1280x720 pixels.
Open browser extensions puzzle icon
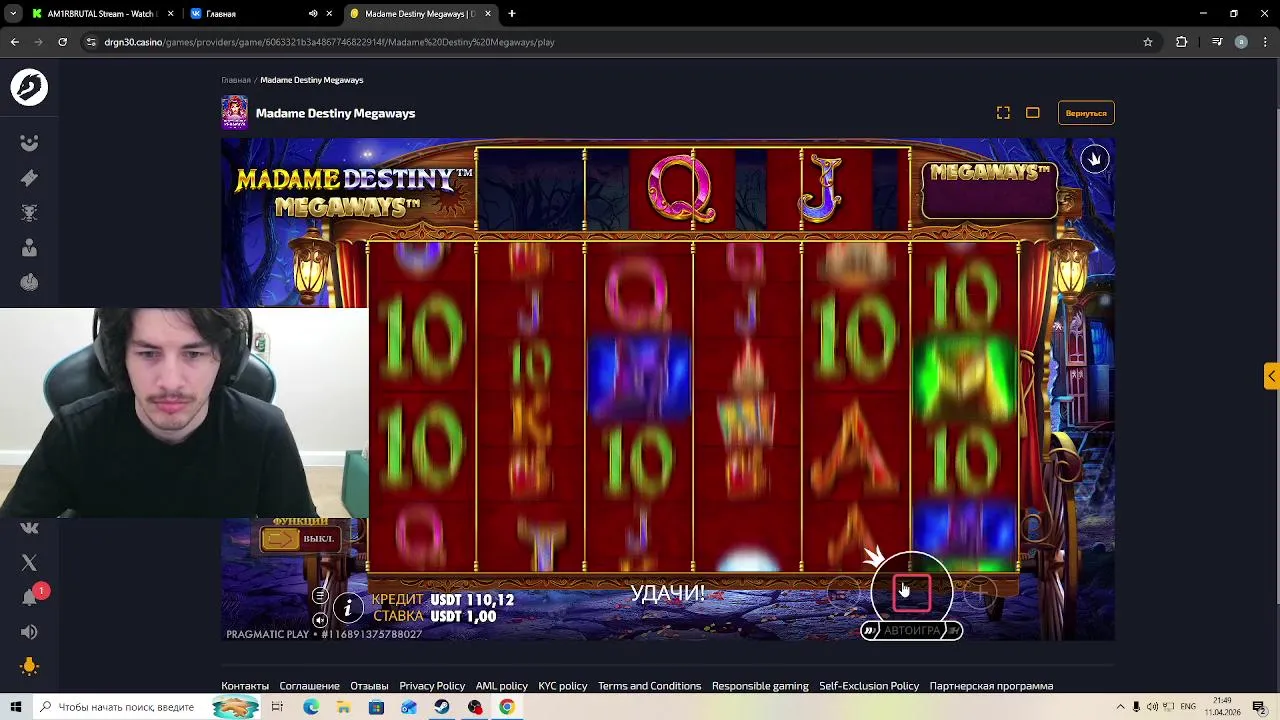point(1182,42)
